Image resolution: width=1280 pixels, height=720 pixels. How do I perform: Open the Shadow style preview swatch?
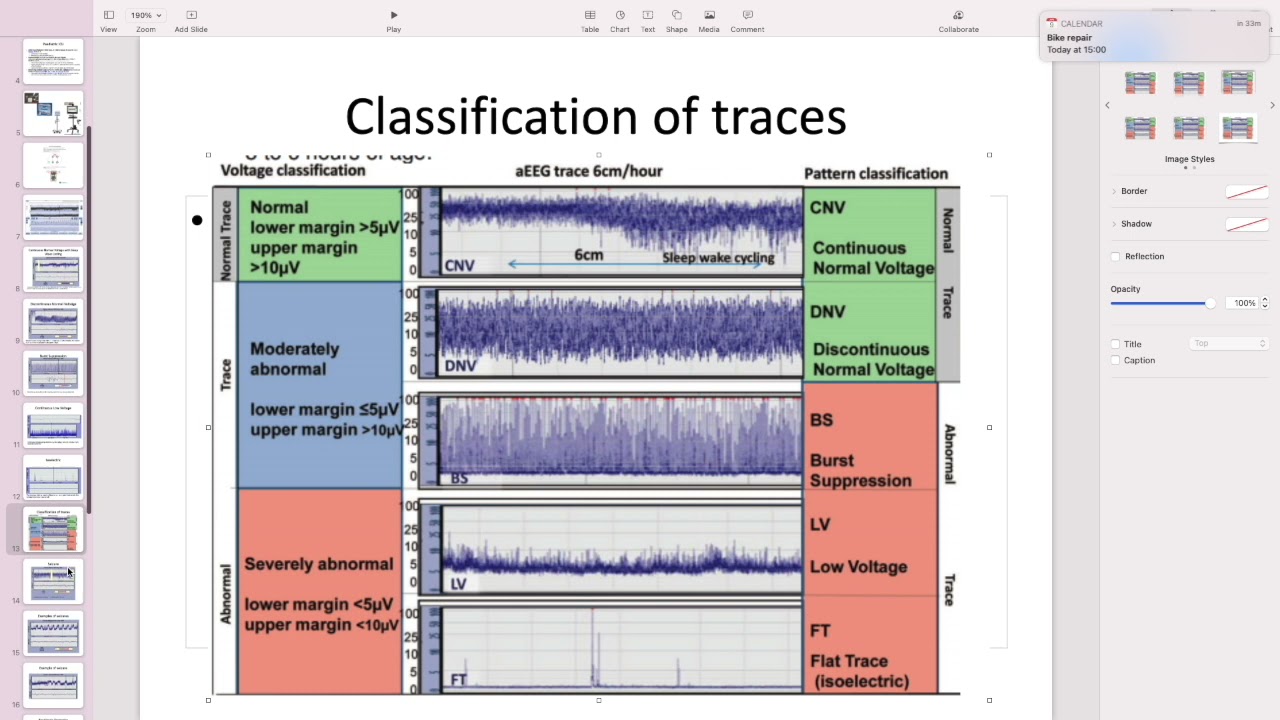1247,225
